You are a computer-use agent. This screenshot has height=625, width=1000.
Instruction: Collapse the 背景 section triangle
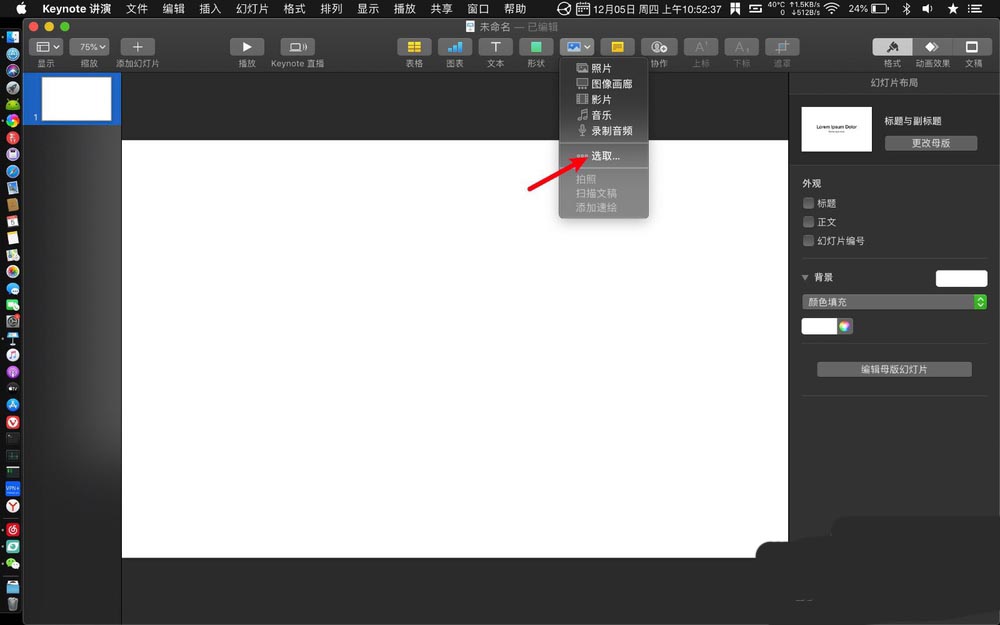click(806, 278)
